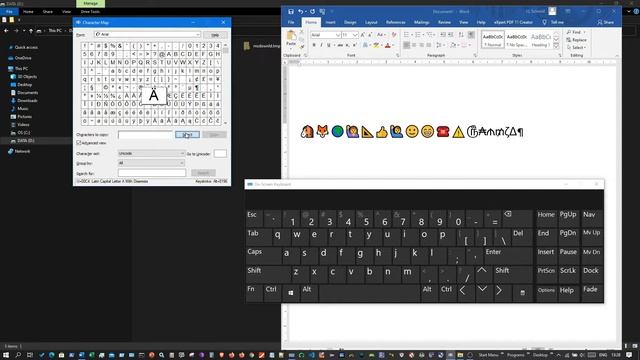Click the Increase Indent icon
This screenshot has width=640, height=360.
point(451,35)
